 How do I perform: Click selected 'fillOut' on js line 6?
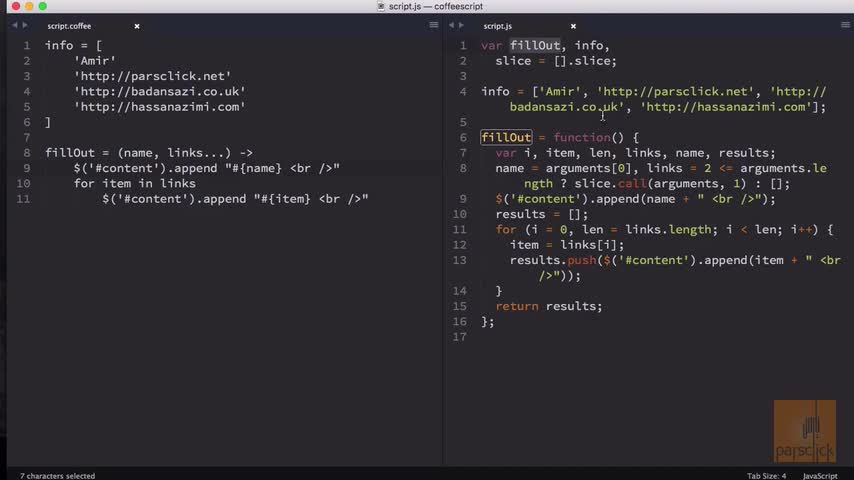[x=506, y=138]
